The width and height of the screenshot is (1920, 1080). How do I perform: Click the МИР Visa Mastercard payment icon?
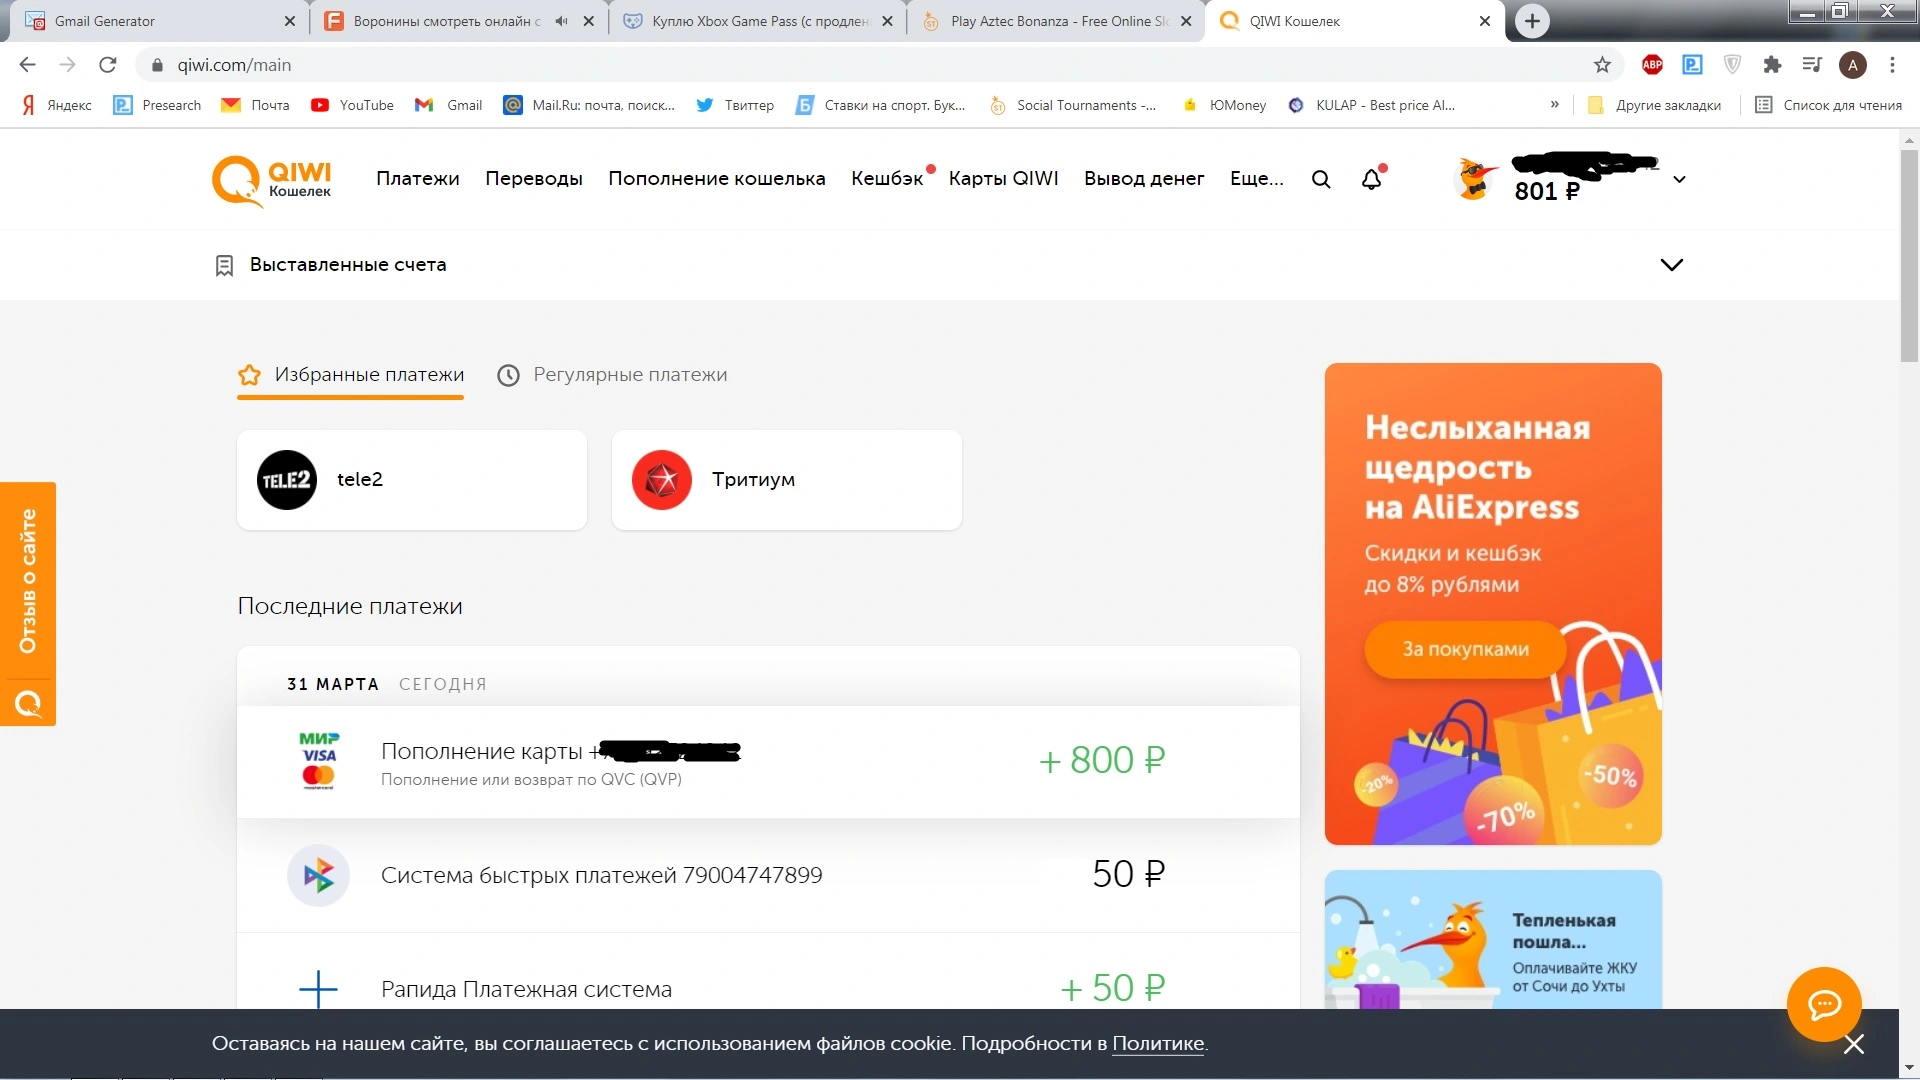319,761
